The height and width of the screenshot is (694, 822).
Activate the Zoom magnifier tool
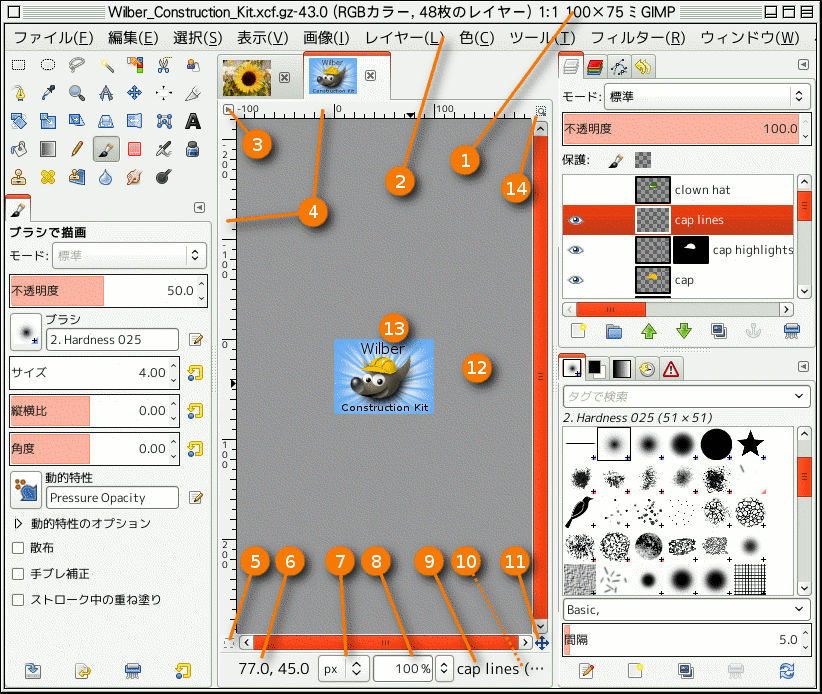(x=76, y=93)
